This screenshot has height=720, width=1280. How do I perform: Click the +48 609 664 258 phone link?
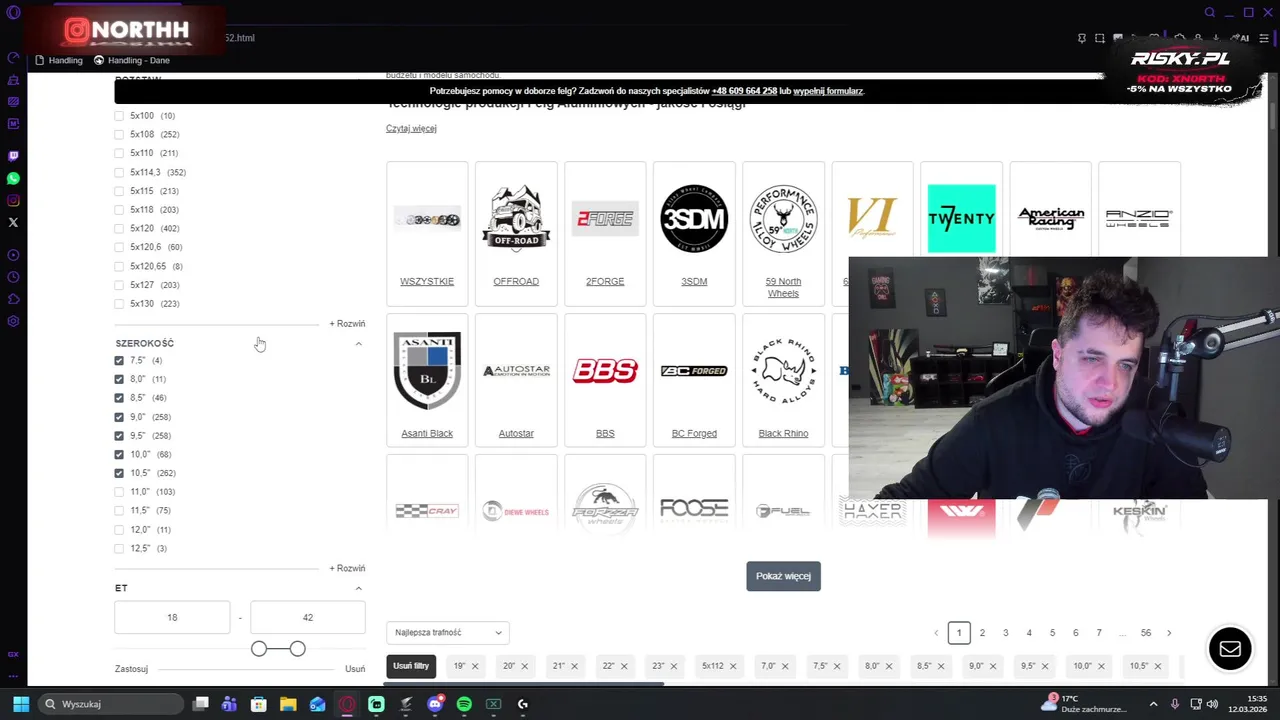[744, 91]
